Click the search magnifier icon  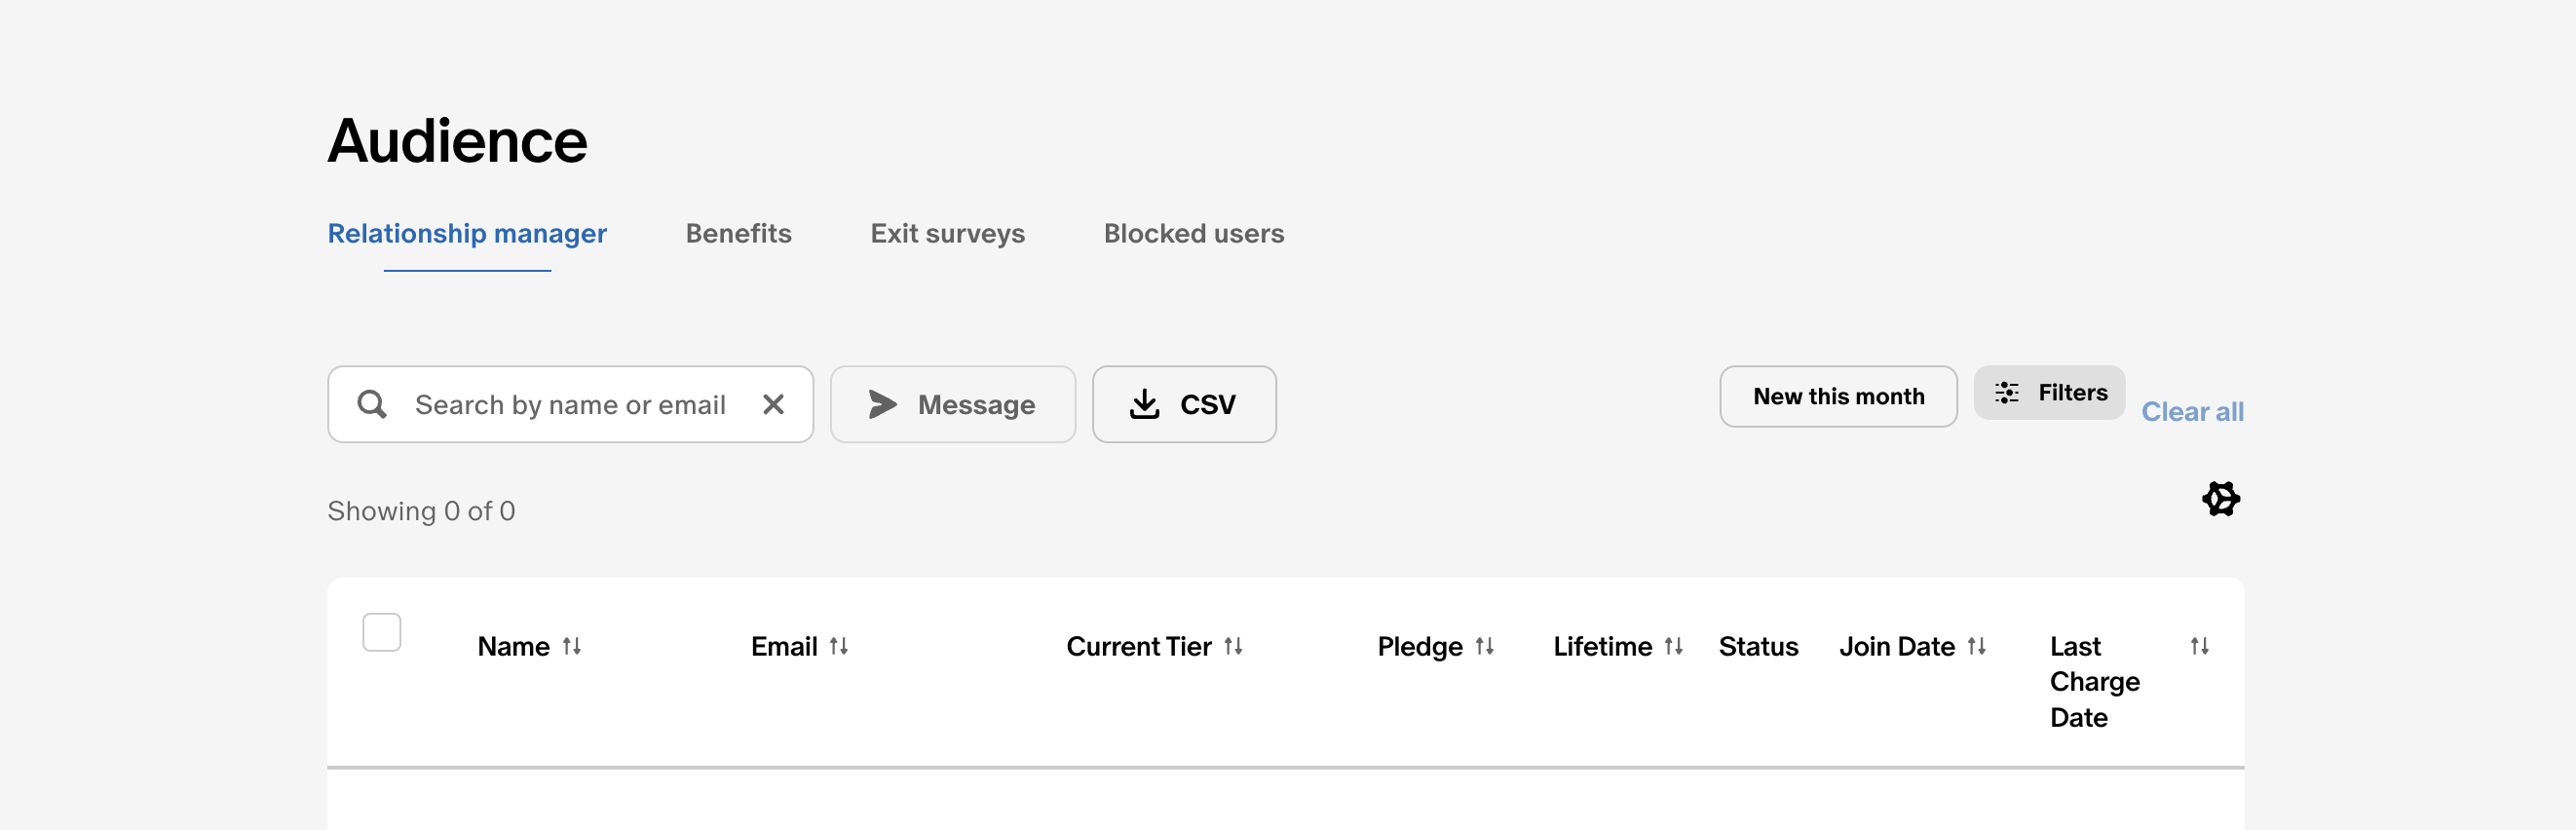372,404
